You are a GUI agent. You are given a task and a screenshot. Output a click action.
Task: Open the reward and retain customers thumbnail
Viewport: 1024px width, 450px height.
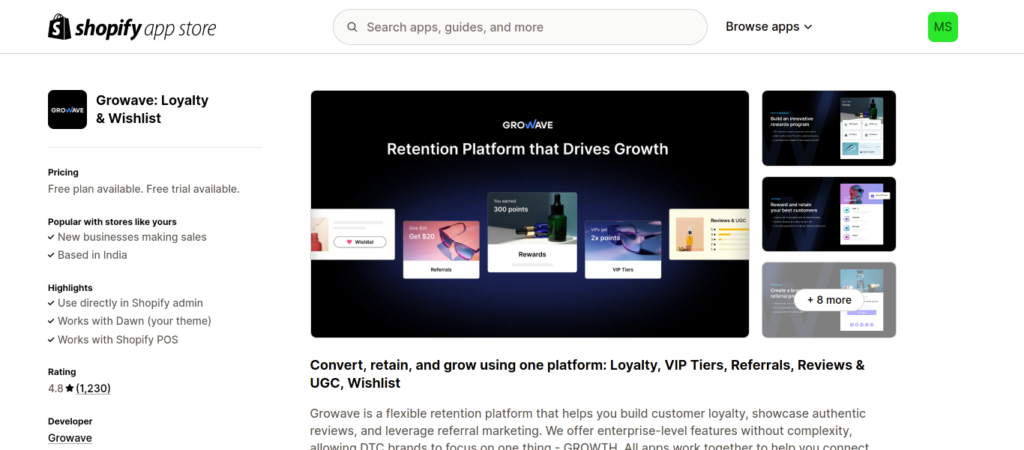point(829,214)
